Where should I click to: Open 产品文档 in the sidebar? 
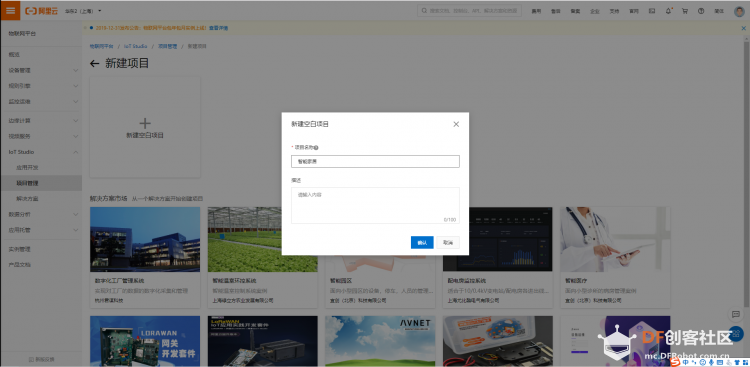[20, 265]
